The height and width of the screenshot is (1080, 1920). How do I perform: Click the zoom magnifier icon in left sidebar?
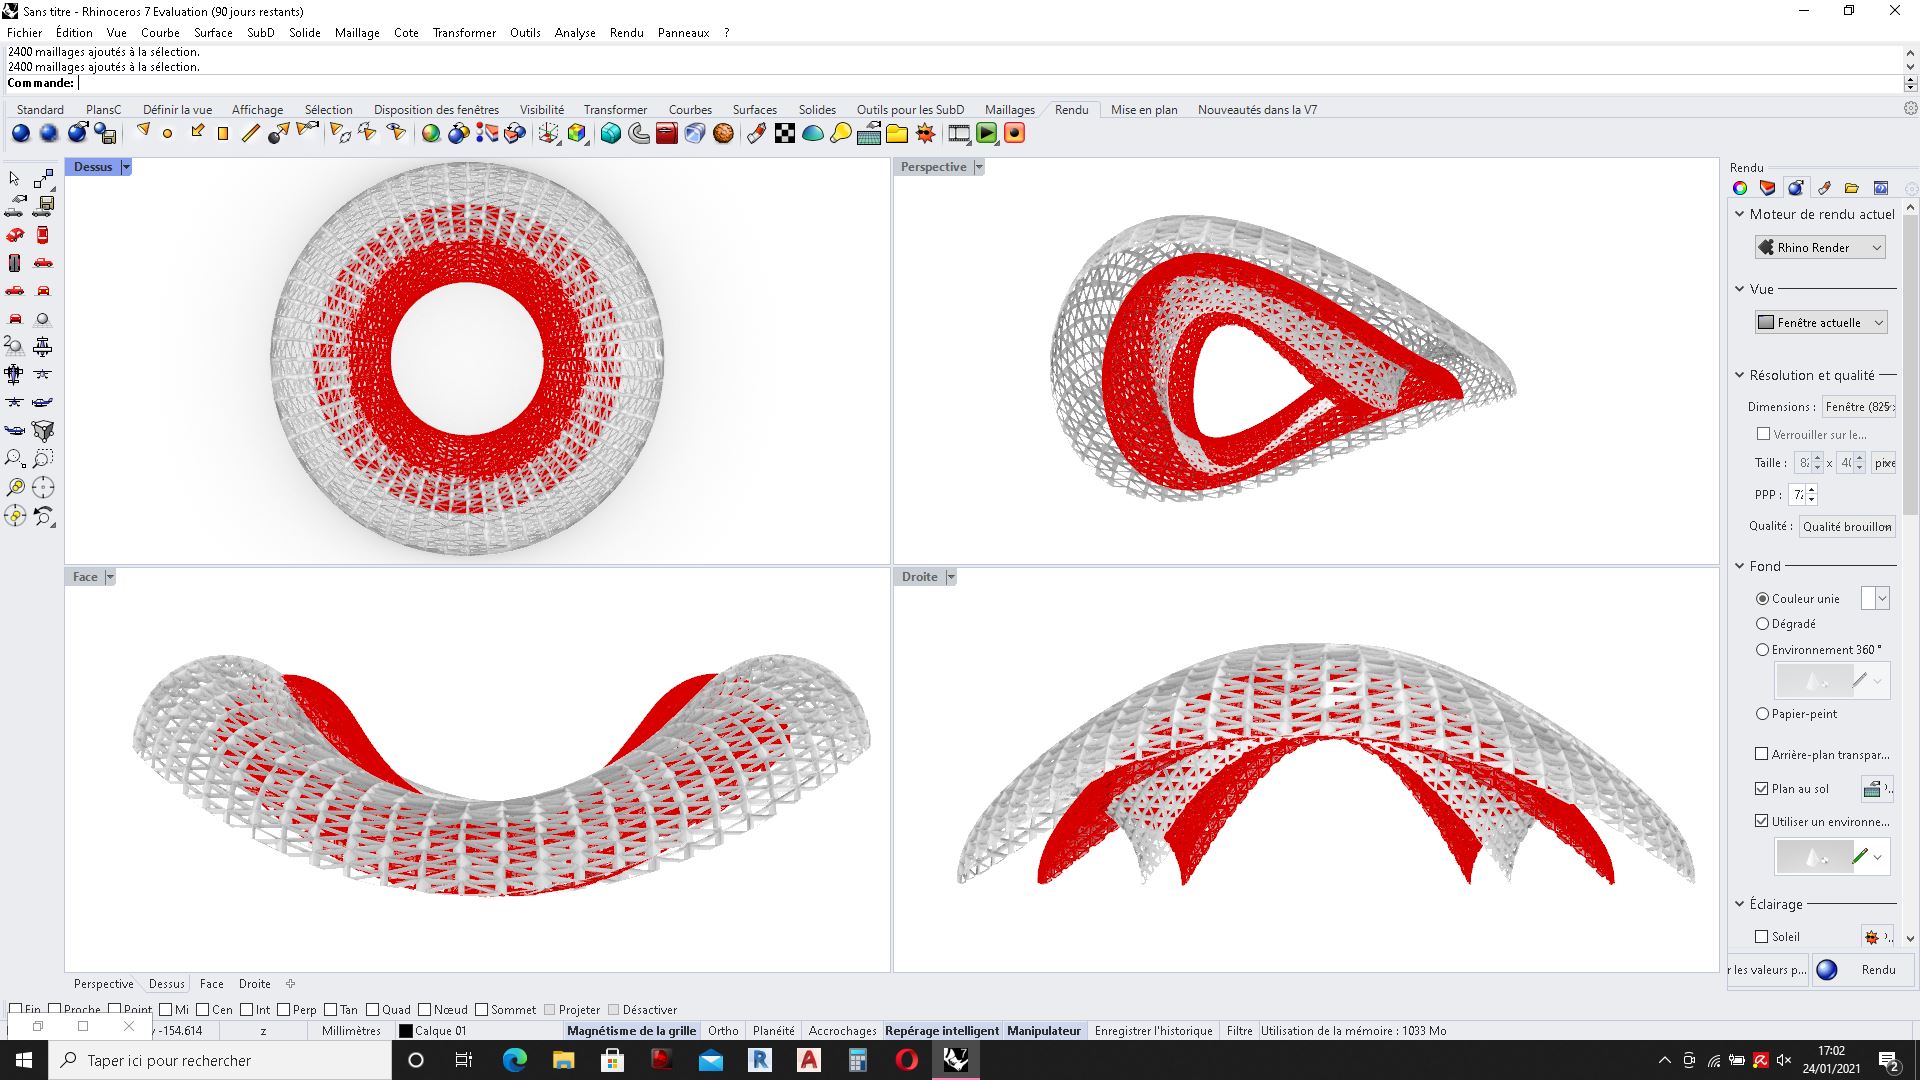15,459
